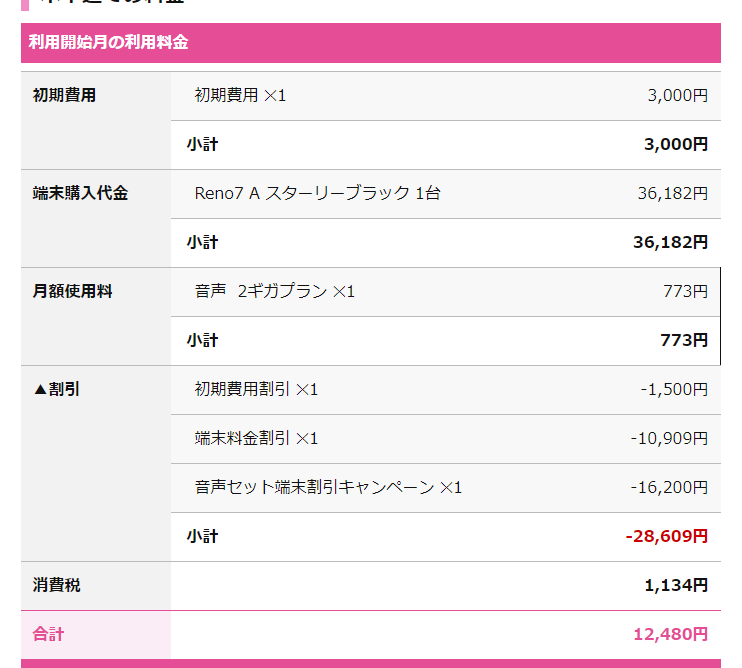
Task: Click the 初期費用割引 ×1 line
Action: coord(256,389)
